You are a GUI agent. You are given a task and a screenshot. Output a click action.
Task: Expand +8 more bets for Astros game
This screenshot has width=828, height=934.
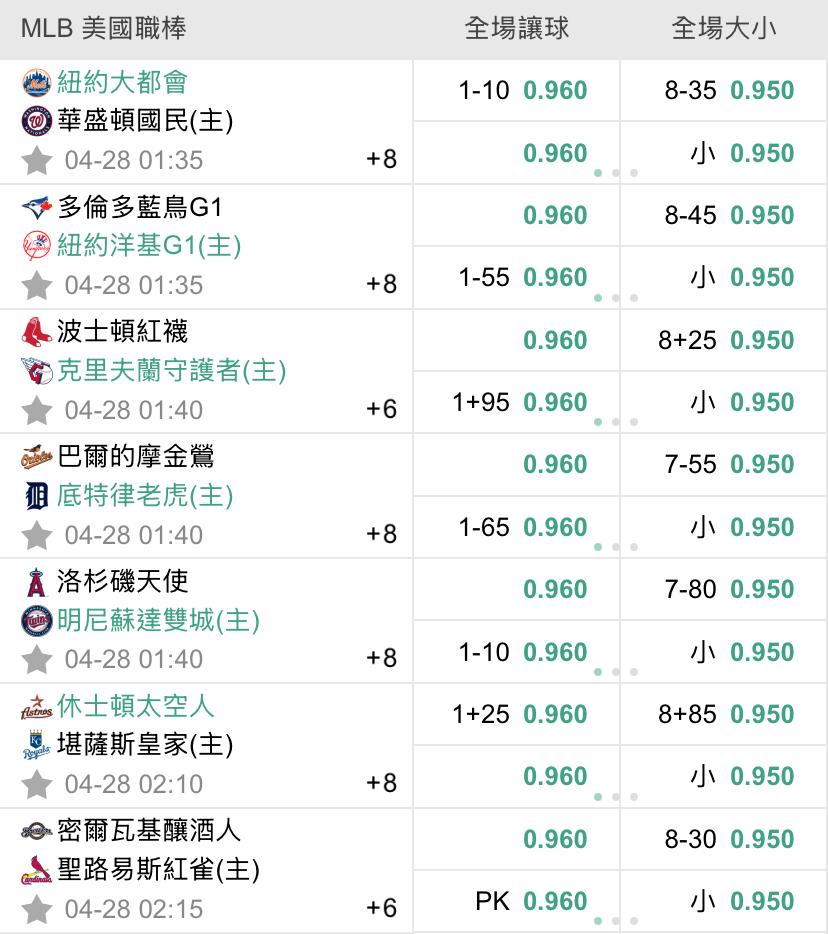pyautogui.click(x=381, y=783)
